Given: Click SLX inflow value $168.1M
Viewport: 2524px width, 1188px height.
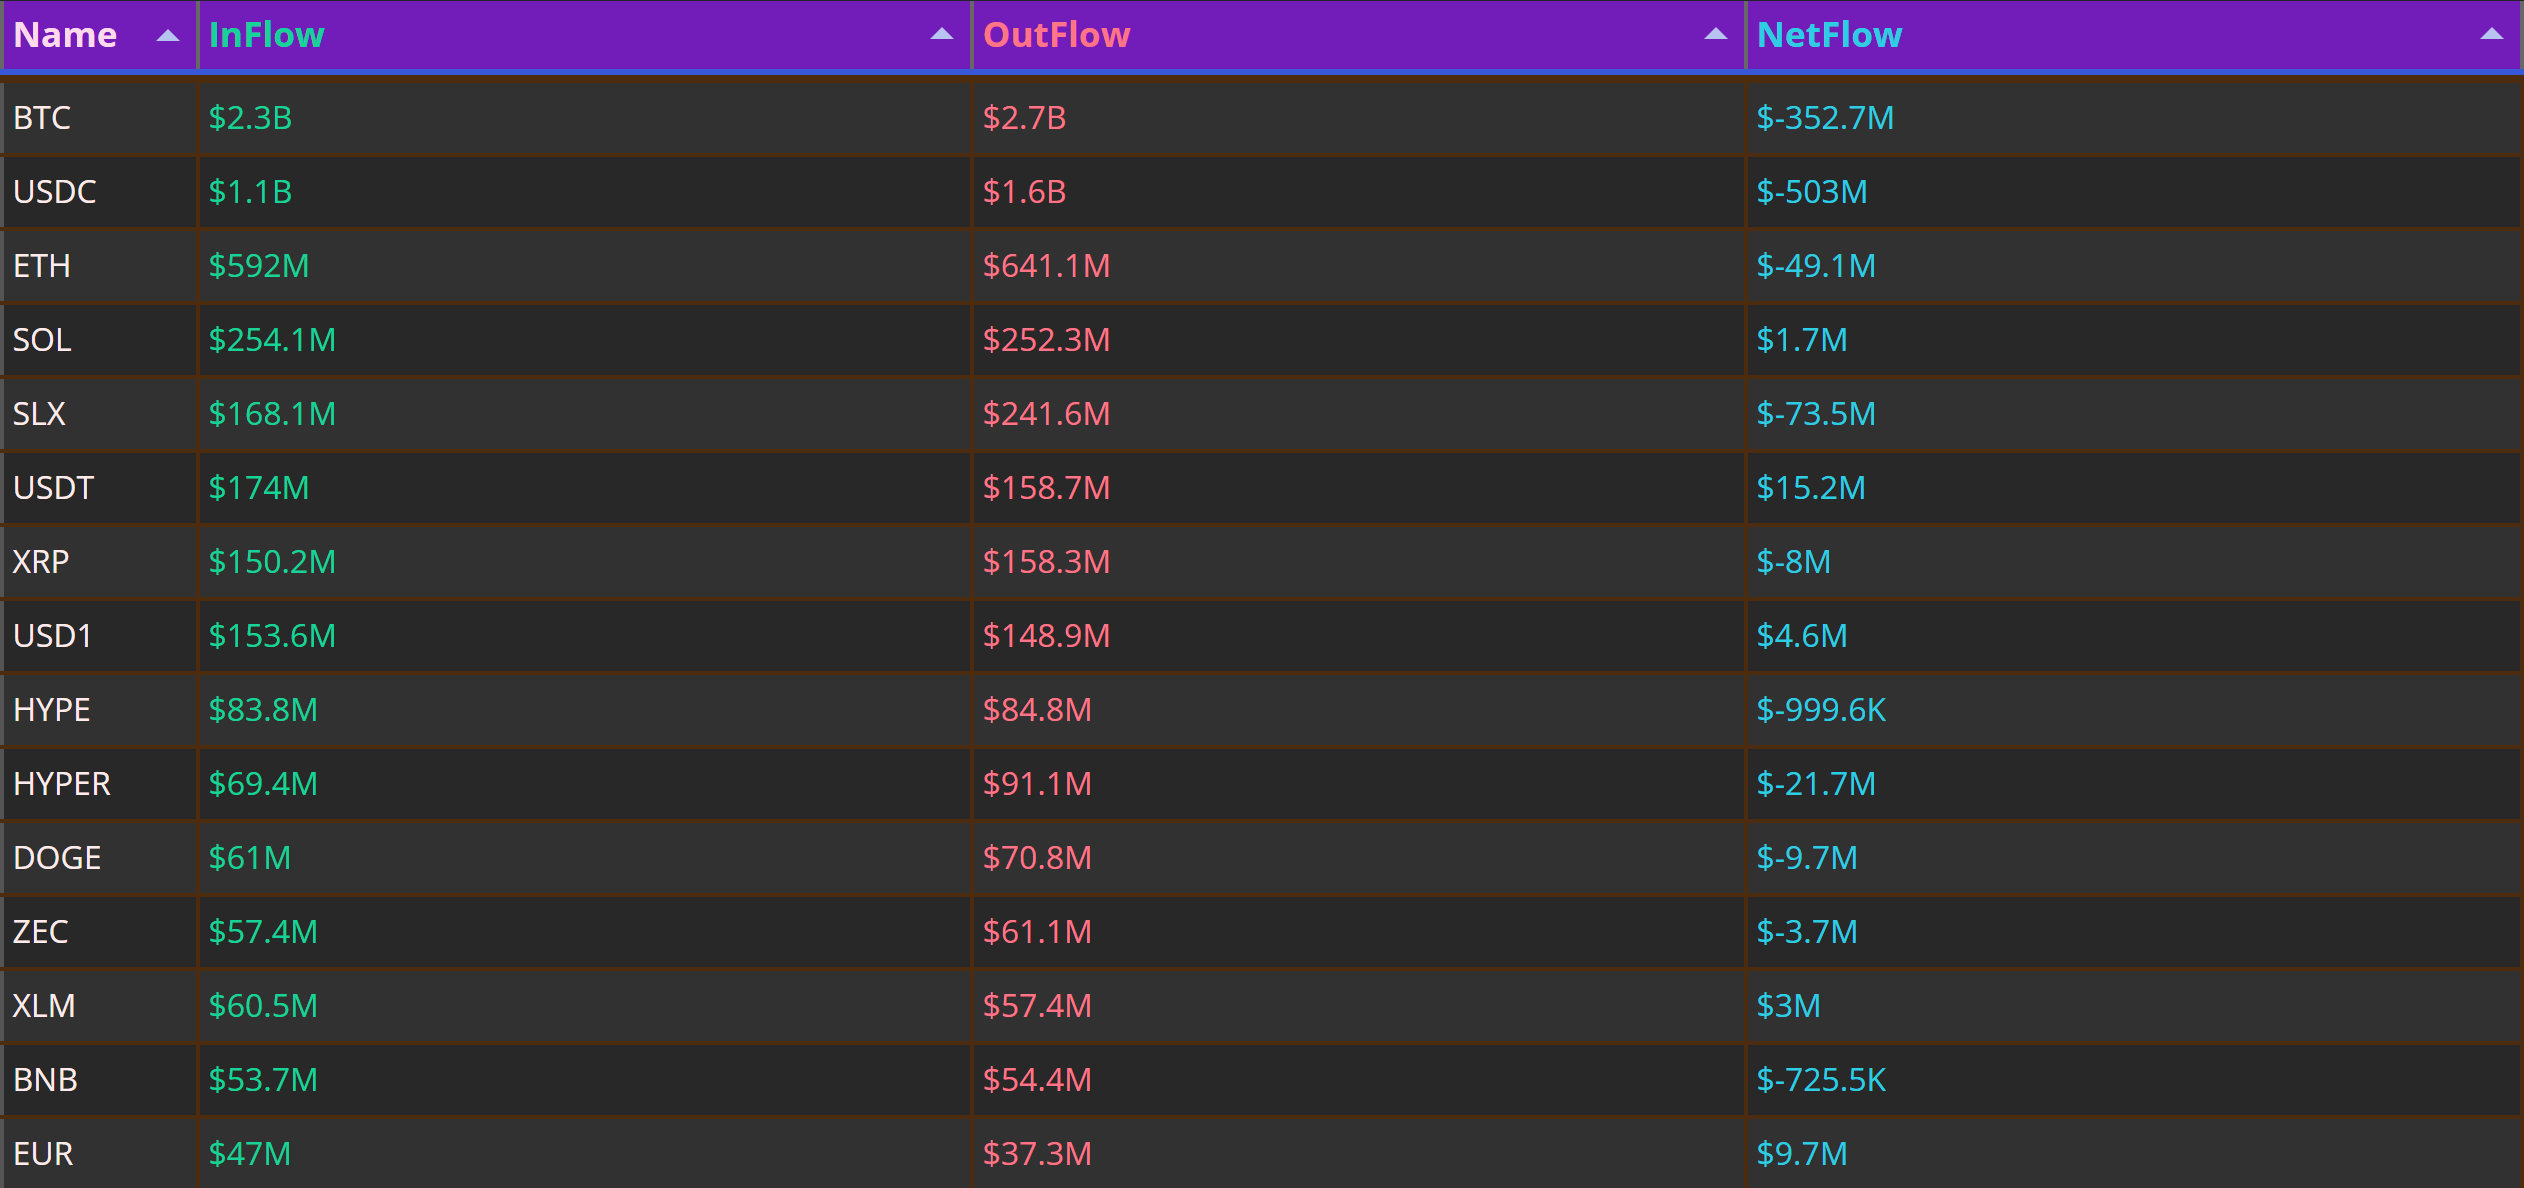Looking at the screenshot, I should pyautogui.click(x=272, y=414).
